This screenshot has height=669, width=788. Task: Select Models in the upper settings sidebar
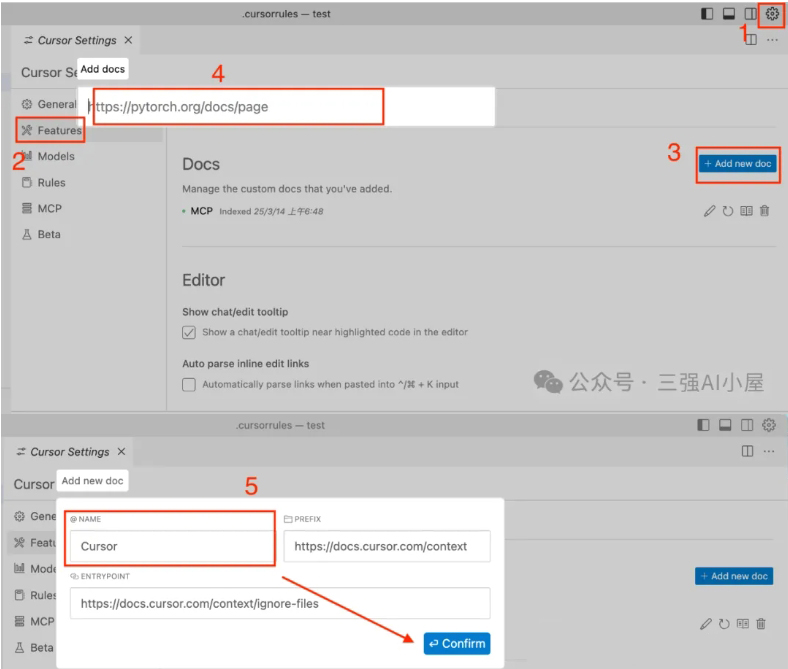[55, 156]
